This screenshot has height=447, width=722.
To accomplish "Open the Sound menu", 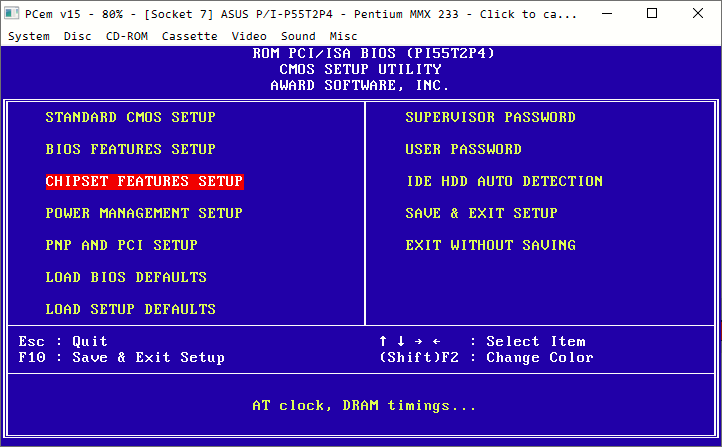I will pyautogui.click(x=298, y=36).
